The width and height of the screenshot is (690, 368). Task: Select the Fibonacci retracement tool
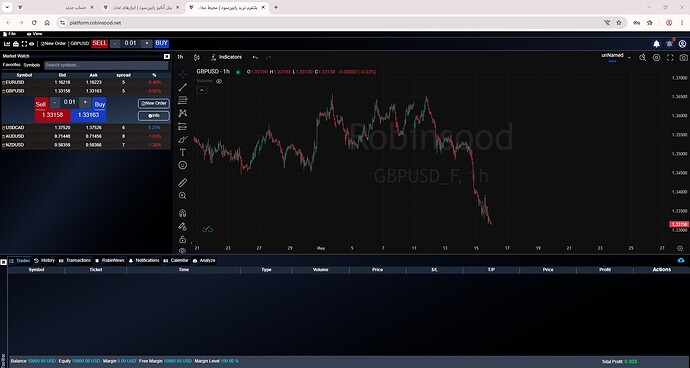pos(183,100)
